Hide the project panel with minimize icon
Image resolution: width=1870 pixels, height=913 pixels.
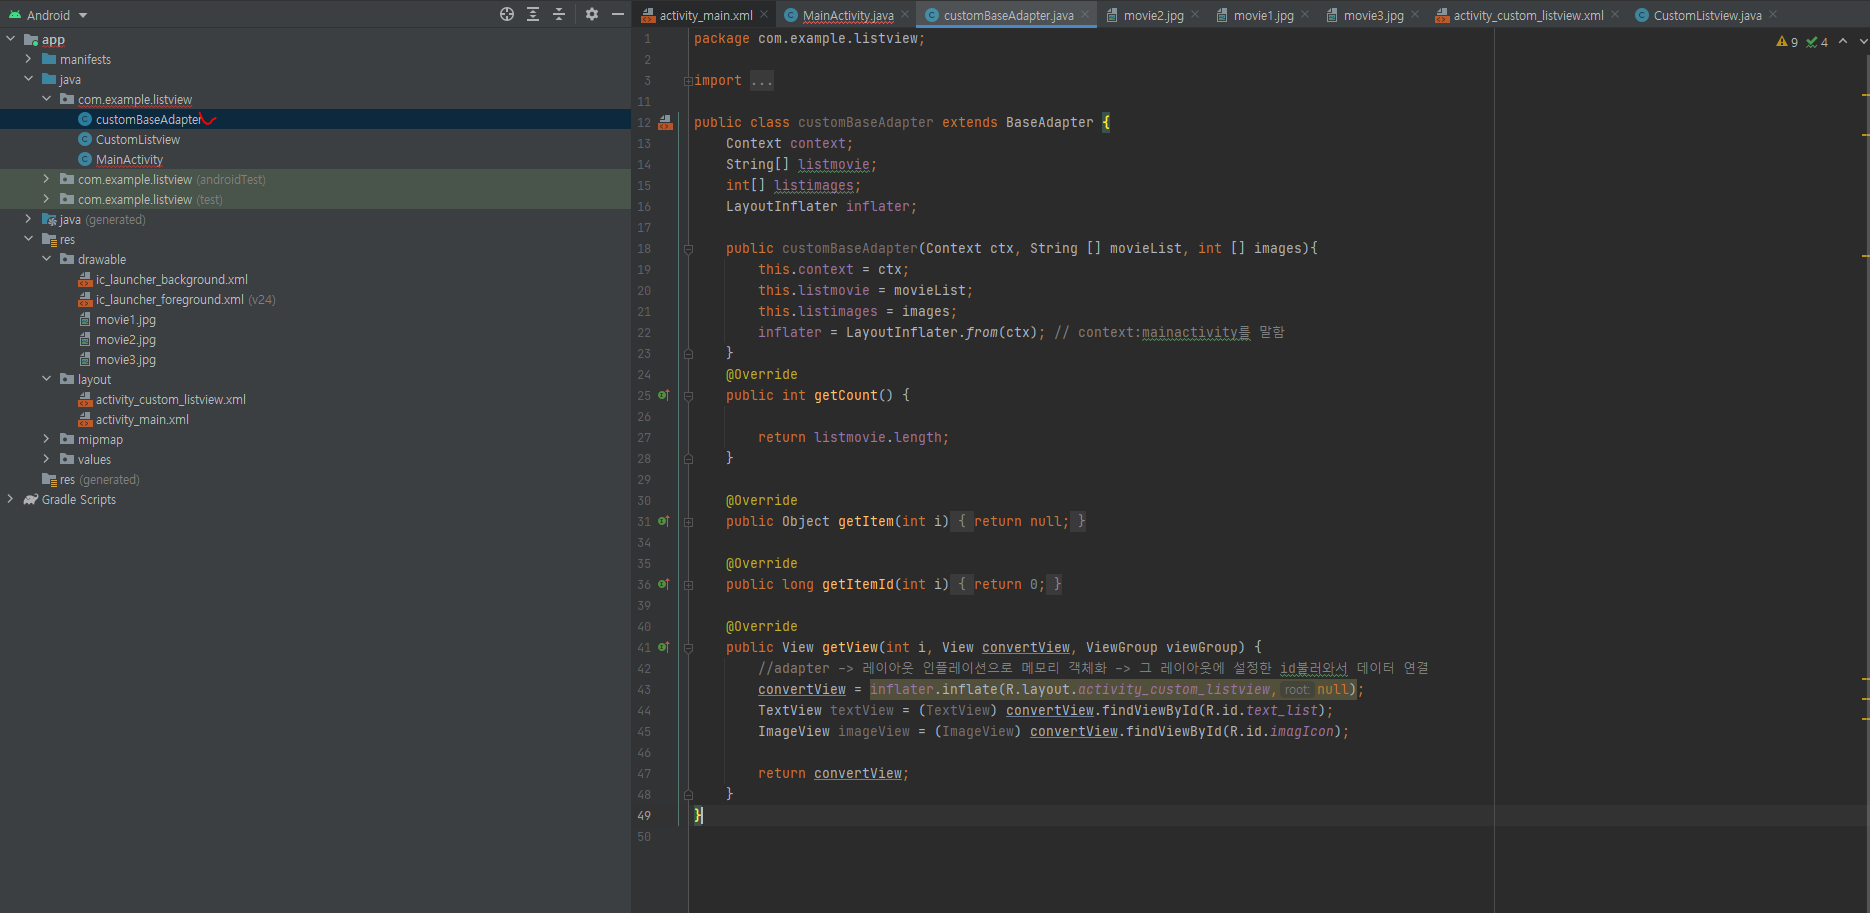click(x=618, y=14)
